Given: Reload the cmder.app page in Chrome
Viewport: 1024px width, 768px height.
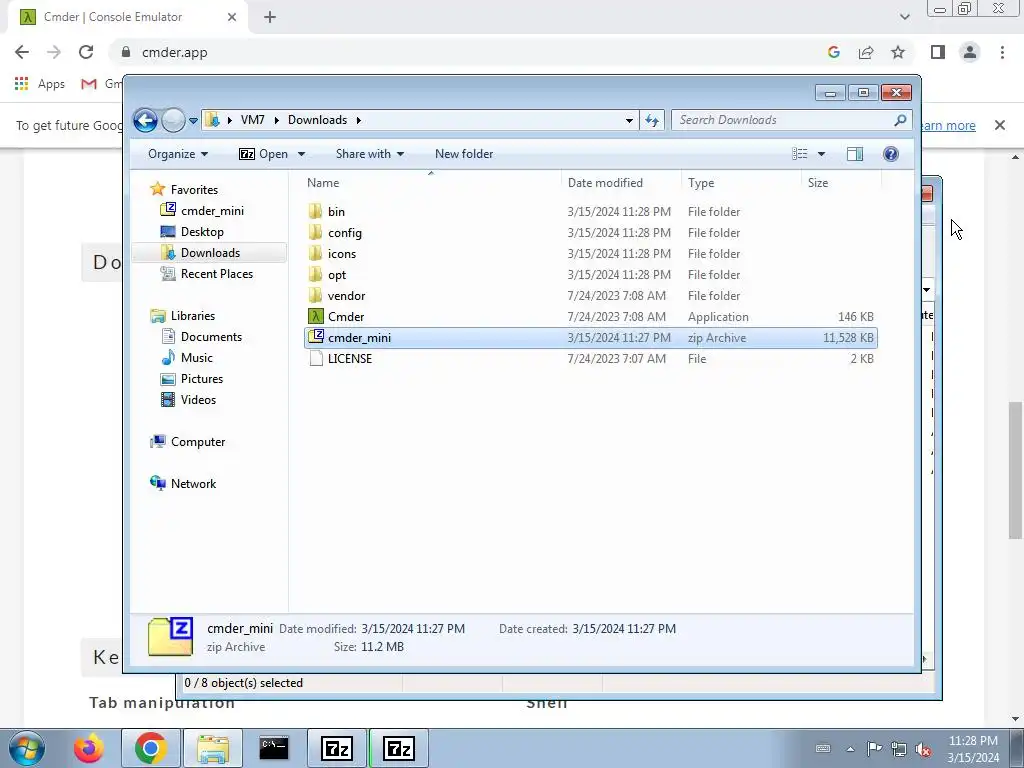Looking at the screenshot, I should (x=86, y=52).
